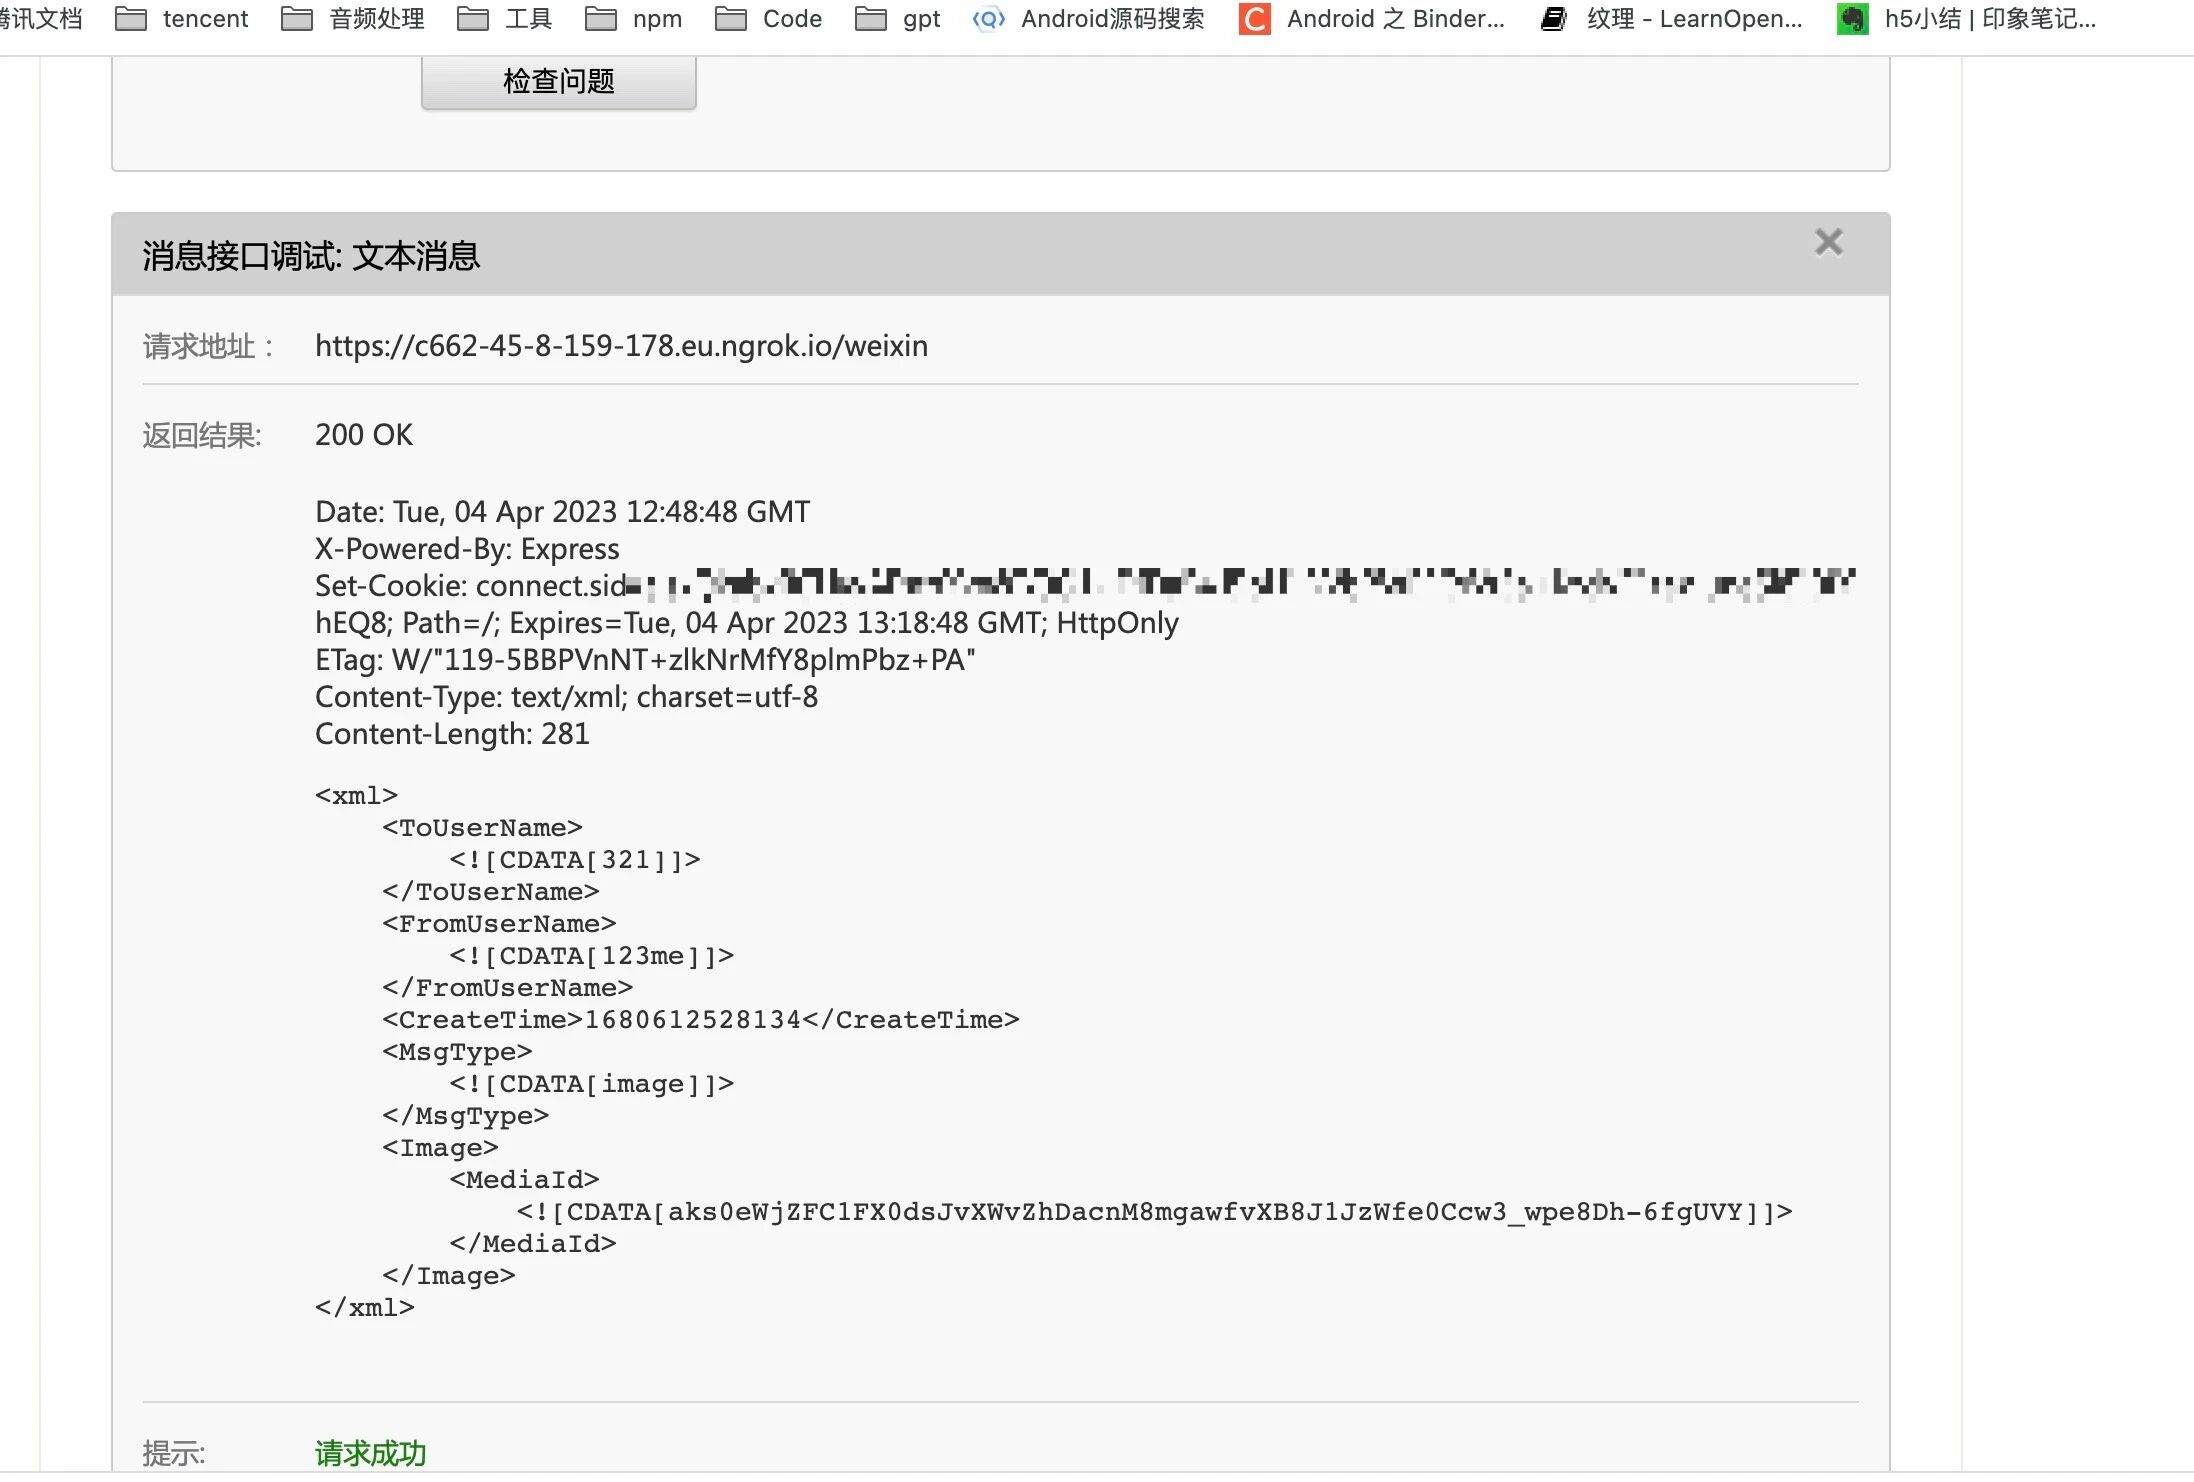Image resolution: width=2194 pixels, height=1482 pixels.
Task: Click the MediaId CDATA value line
Action: pos(1153,1212)
